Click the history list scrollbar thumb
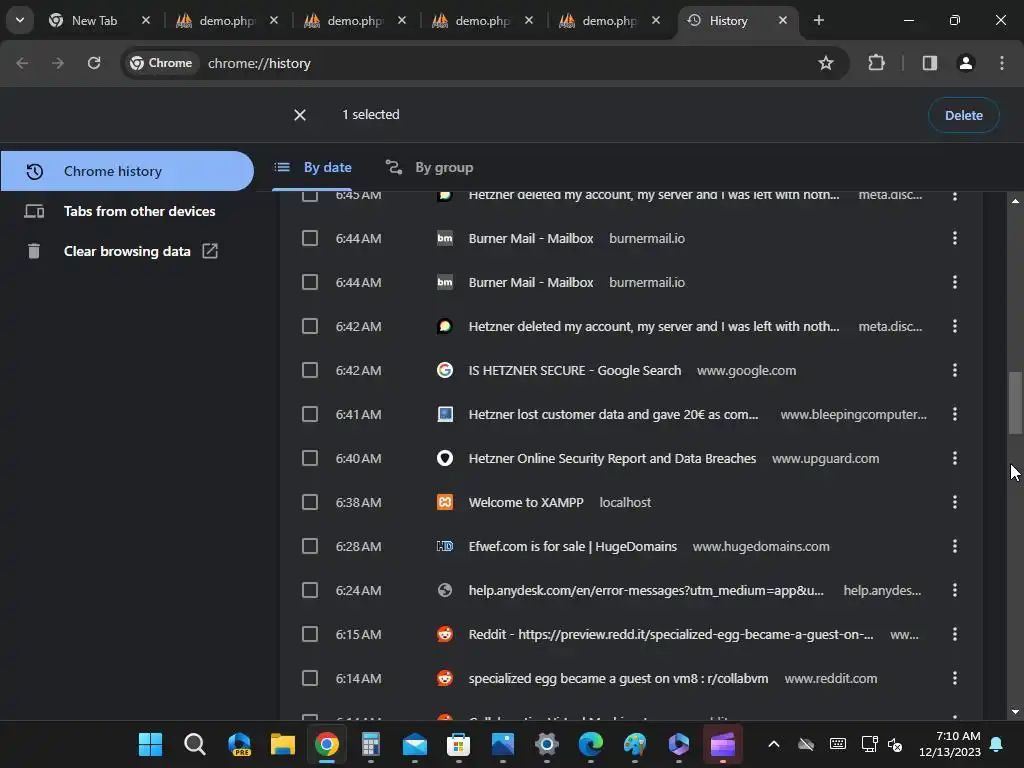The image size is (1024, 768). 1015,402
